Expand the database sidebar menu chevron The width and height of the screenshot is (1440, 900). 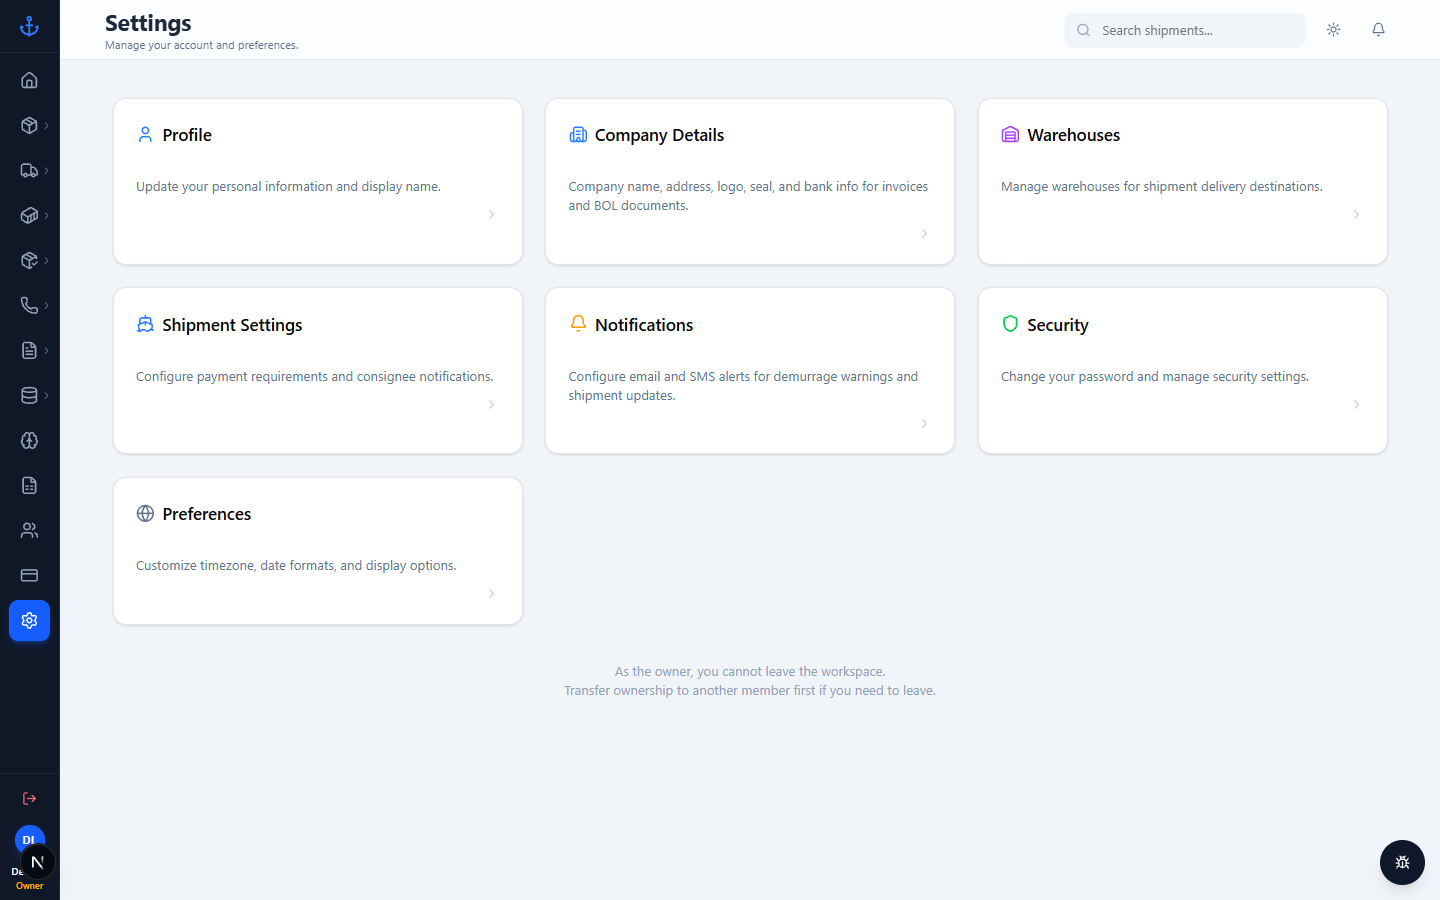click(x=46, y=395)
